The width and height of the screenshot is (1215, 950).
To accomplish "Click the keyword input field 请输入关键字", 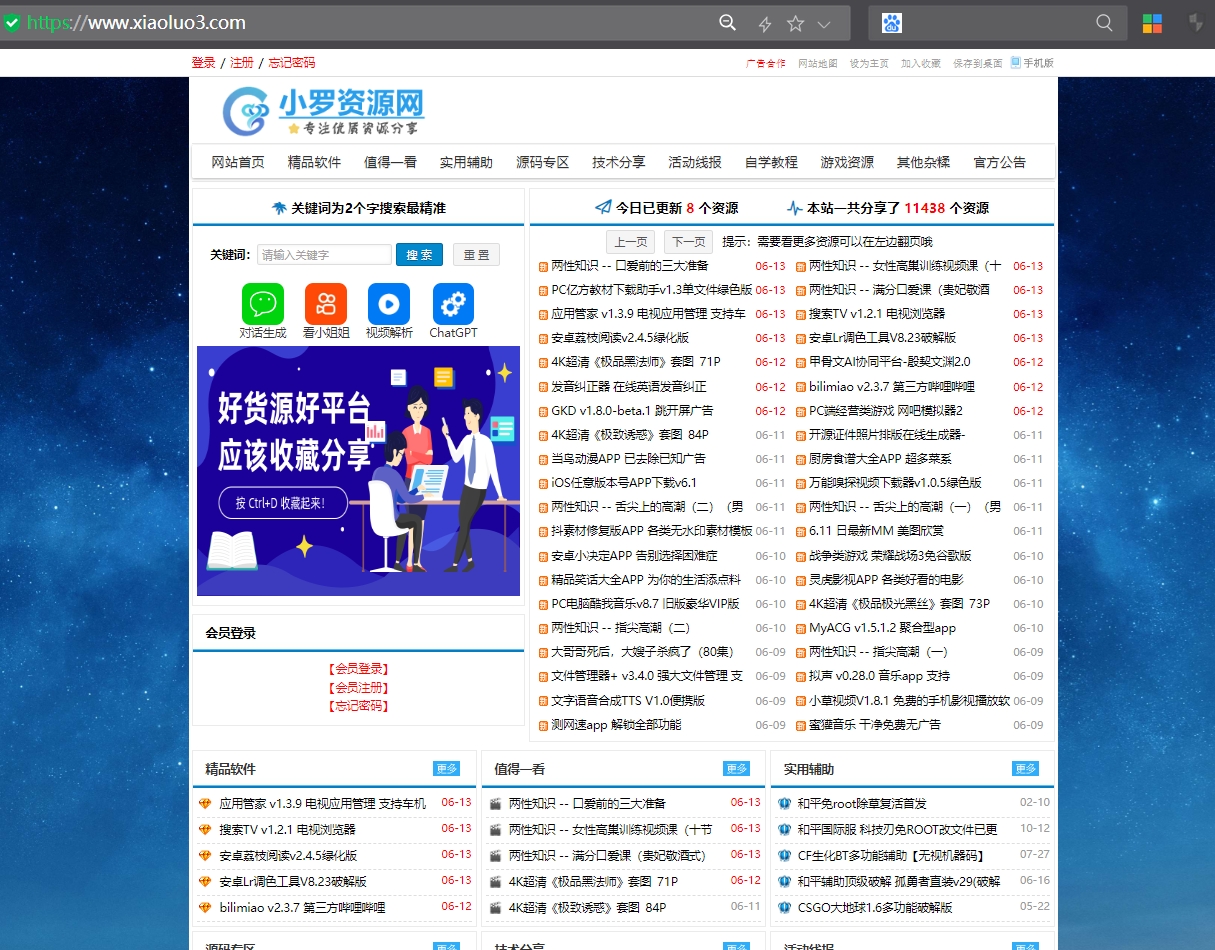I will point(324,254).
